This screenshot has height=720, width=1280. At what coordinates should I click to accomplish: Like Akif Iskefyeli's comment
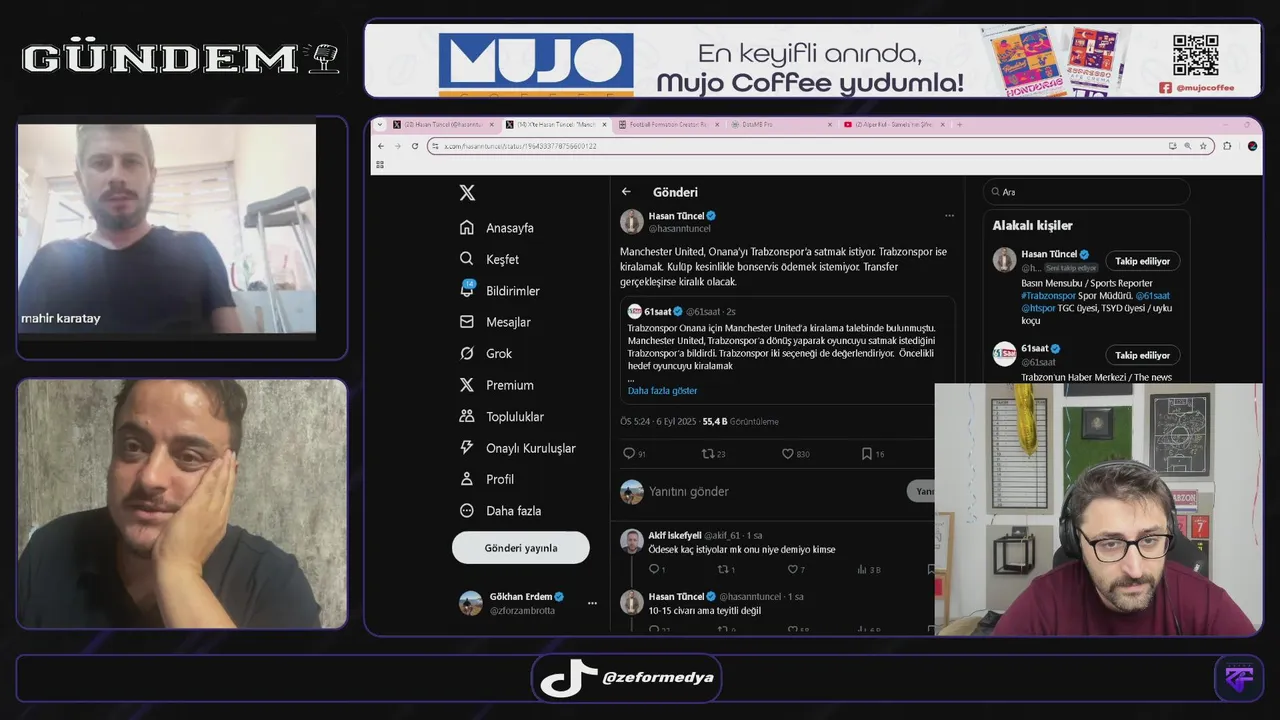pos(792,569)
